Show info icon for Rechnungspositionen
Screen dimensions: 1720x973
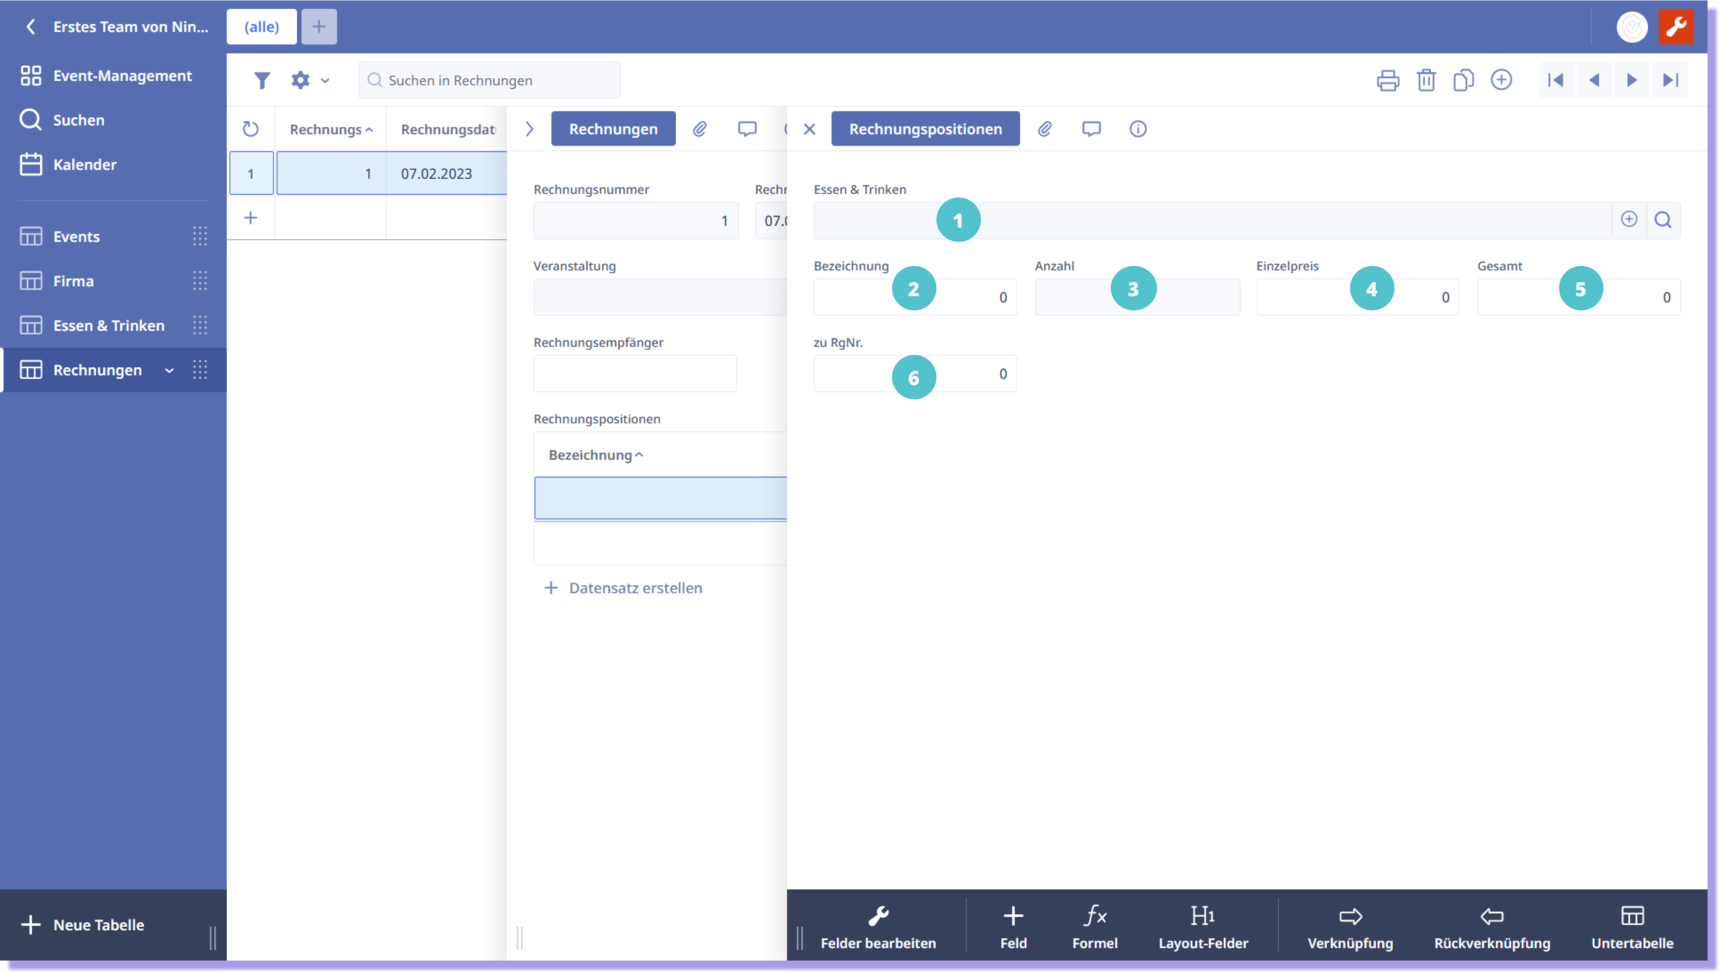1137,129
